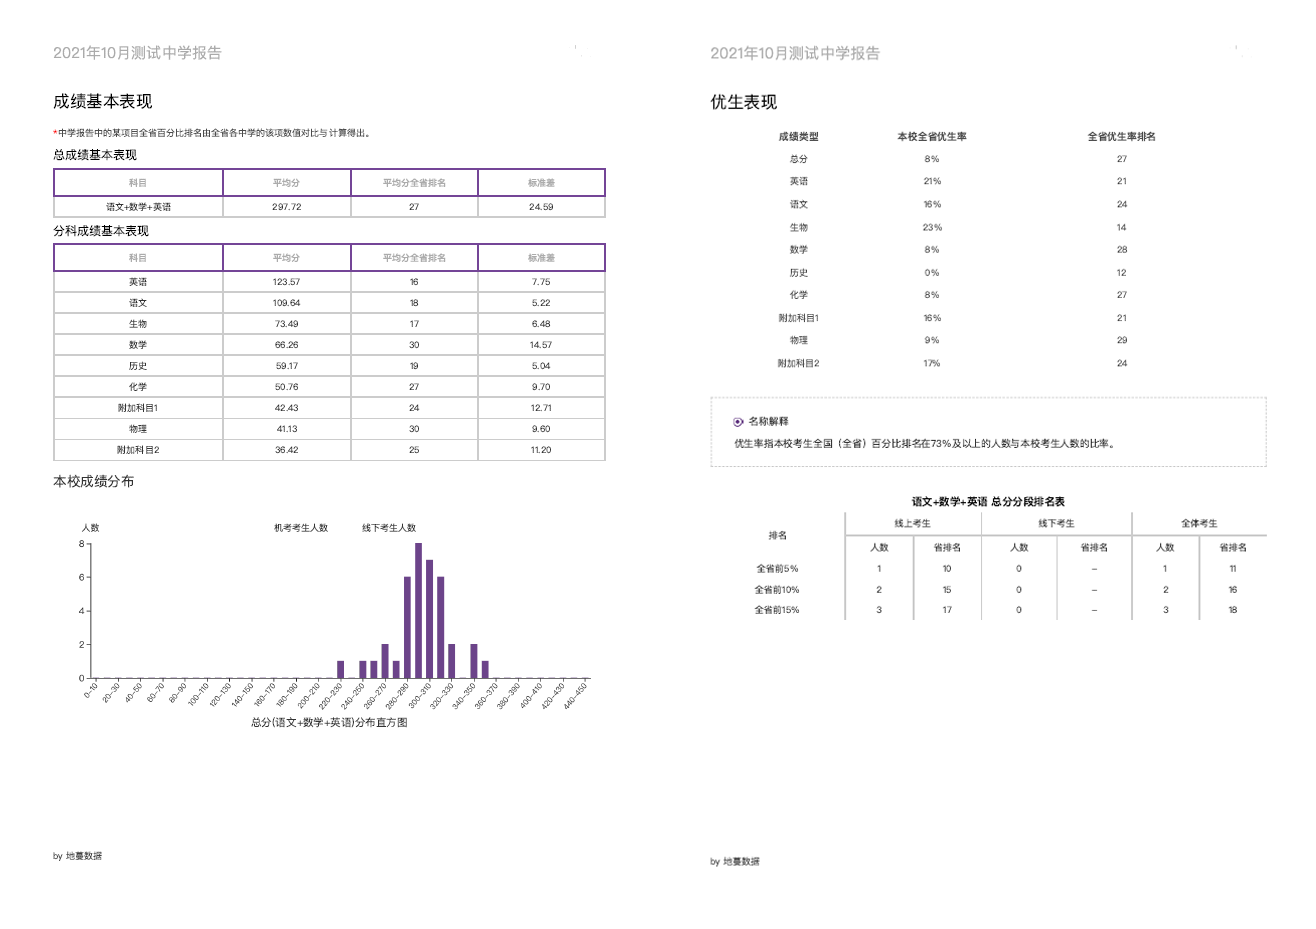1316x929 pixels.
Task: Select 附加科目2 average score 36.42
Action: coord(286,450)
